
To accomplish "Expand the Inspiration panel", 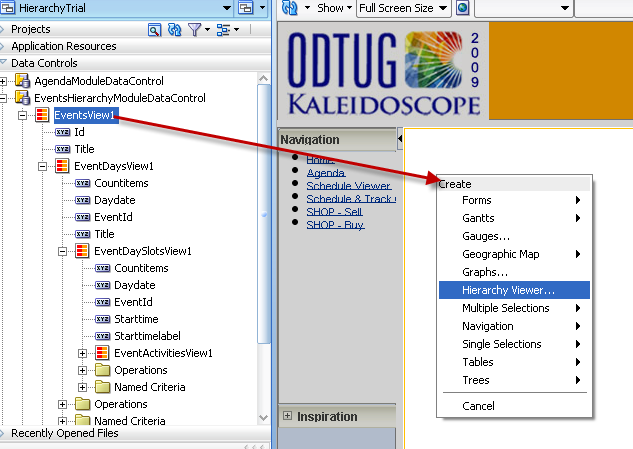I will click(x=287, y=415).
